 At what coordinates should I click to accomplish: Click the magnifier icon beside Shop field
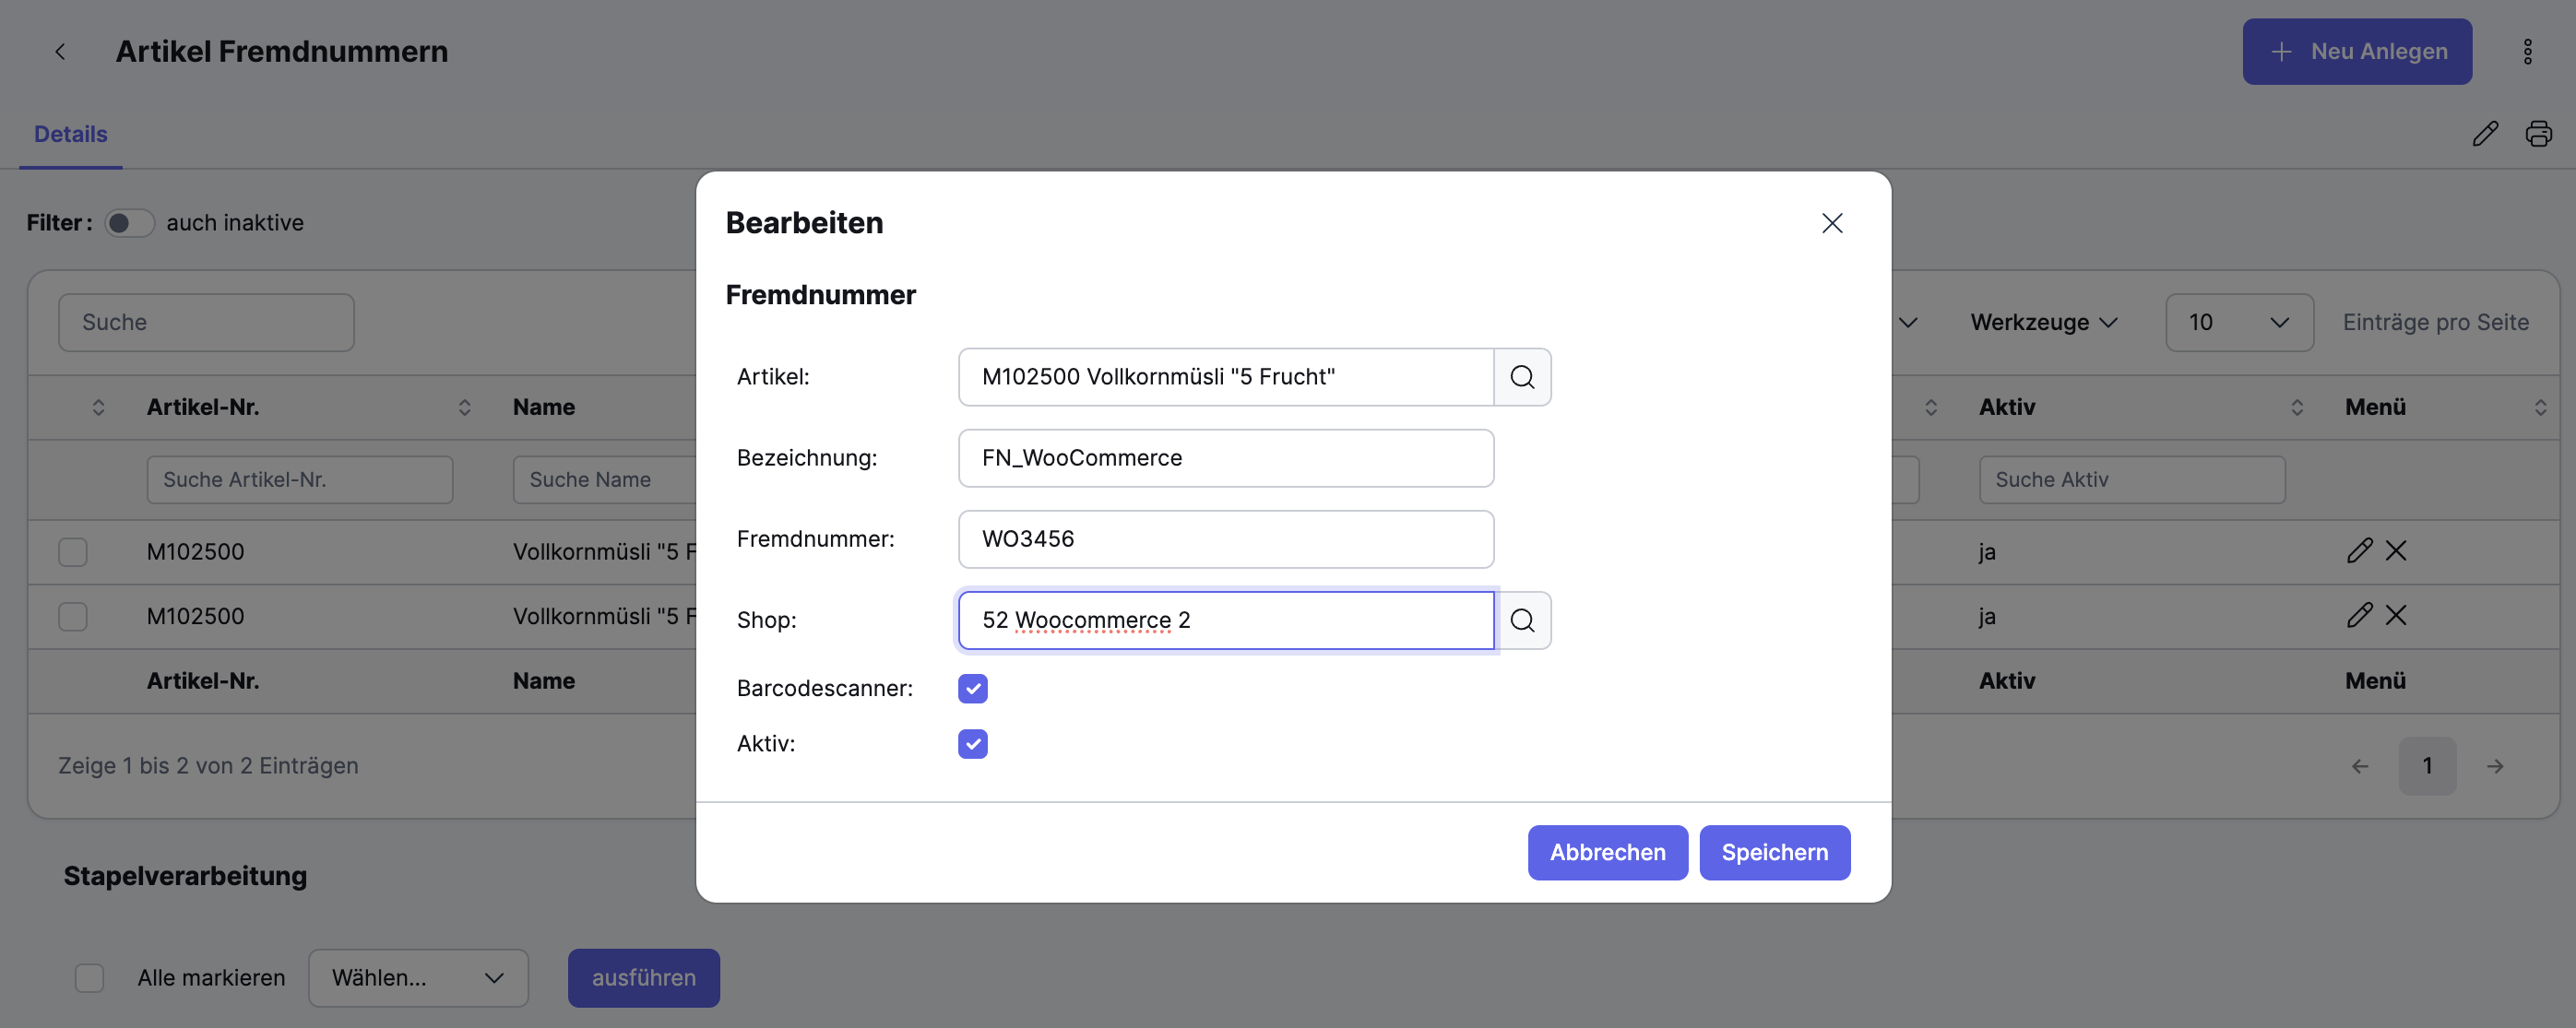(x=1522, y=620)
